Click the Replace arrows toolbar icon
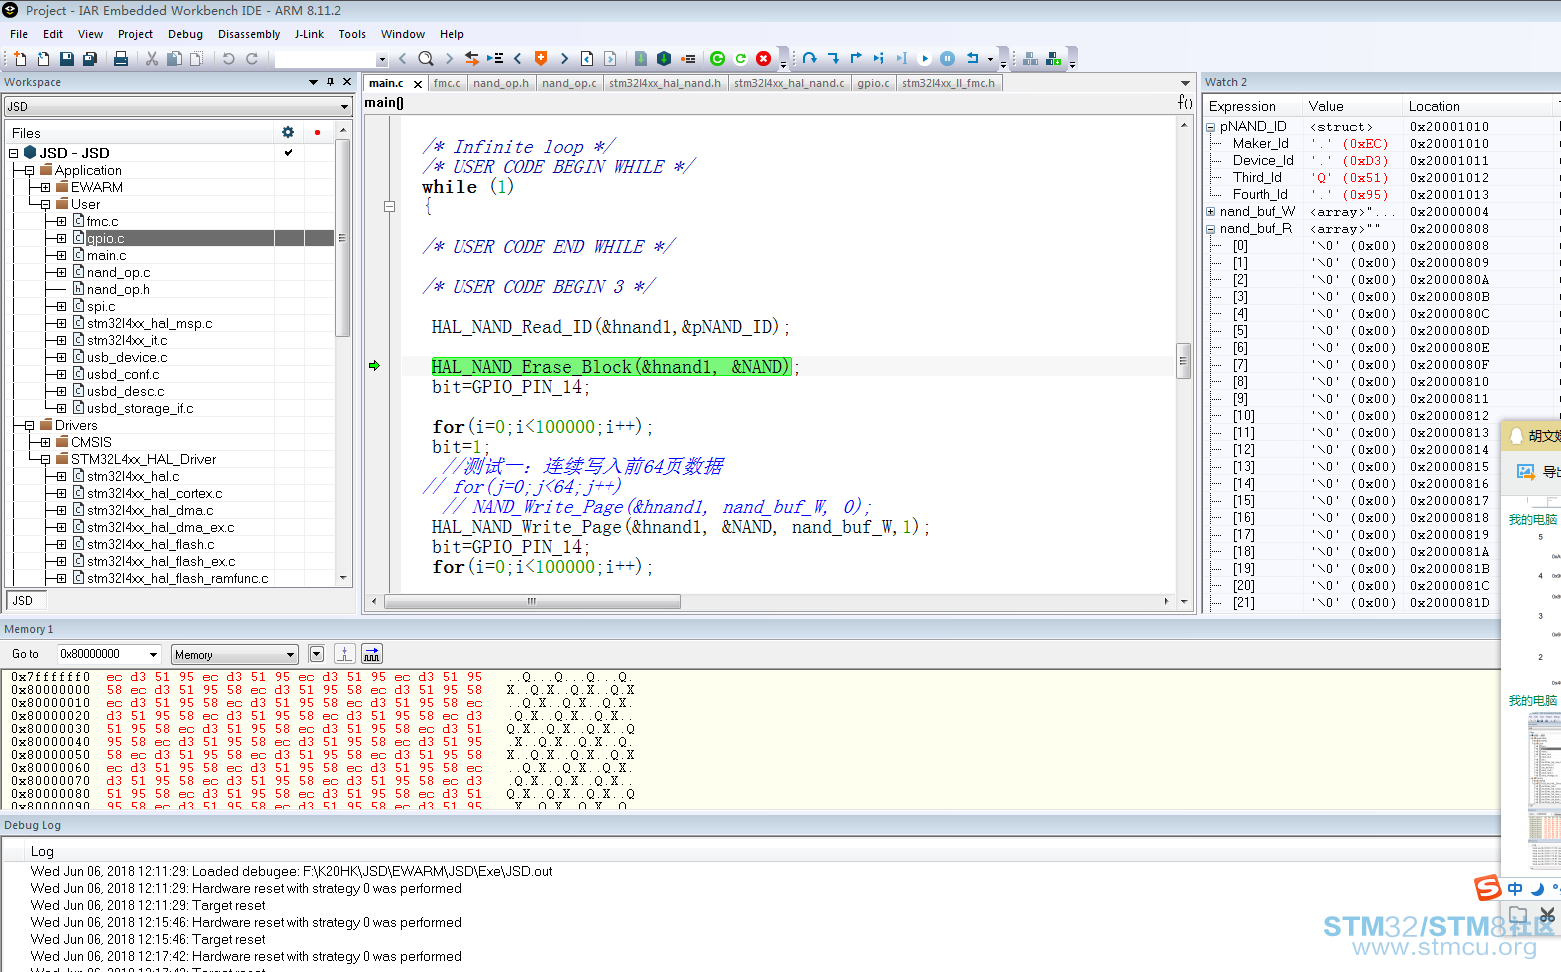The width and height of the screenshot is (1561, 972). tap(472, 59)
